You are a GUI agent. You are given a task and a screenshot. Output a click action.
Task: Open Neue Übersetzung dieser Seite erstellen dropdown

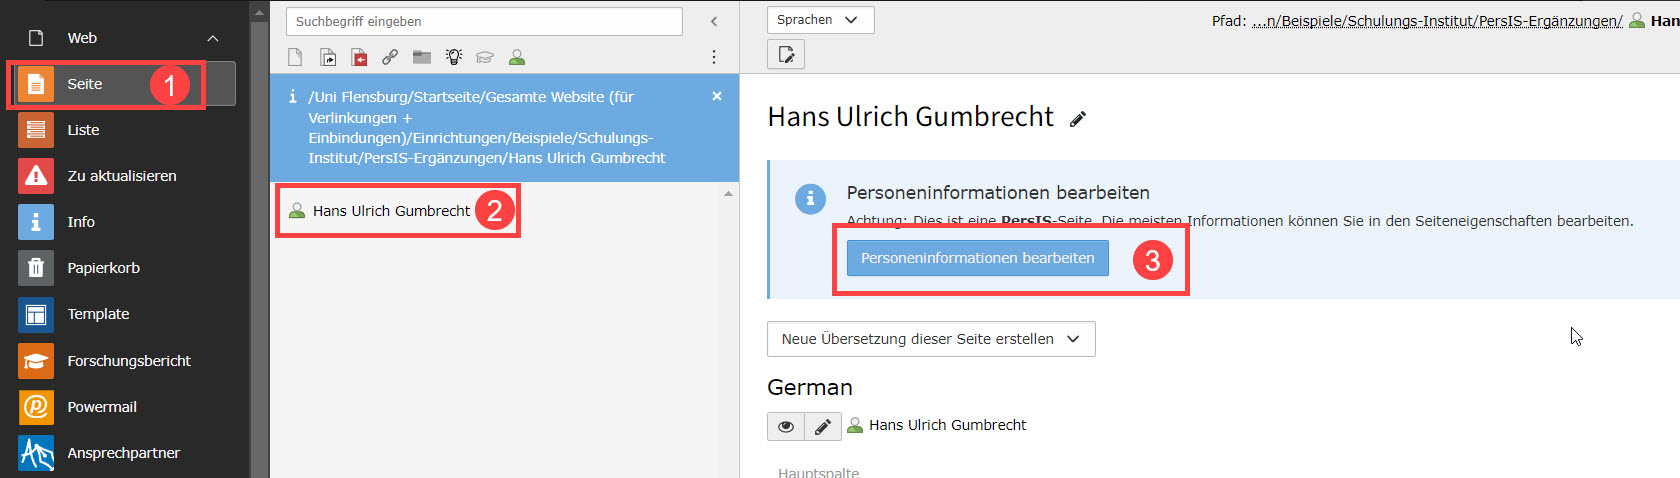[930, 339]
